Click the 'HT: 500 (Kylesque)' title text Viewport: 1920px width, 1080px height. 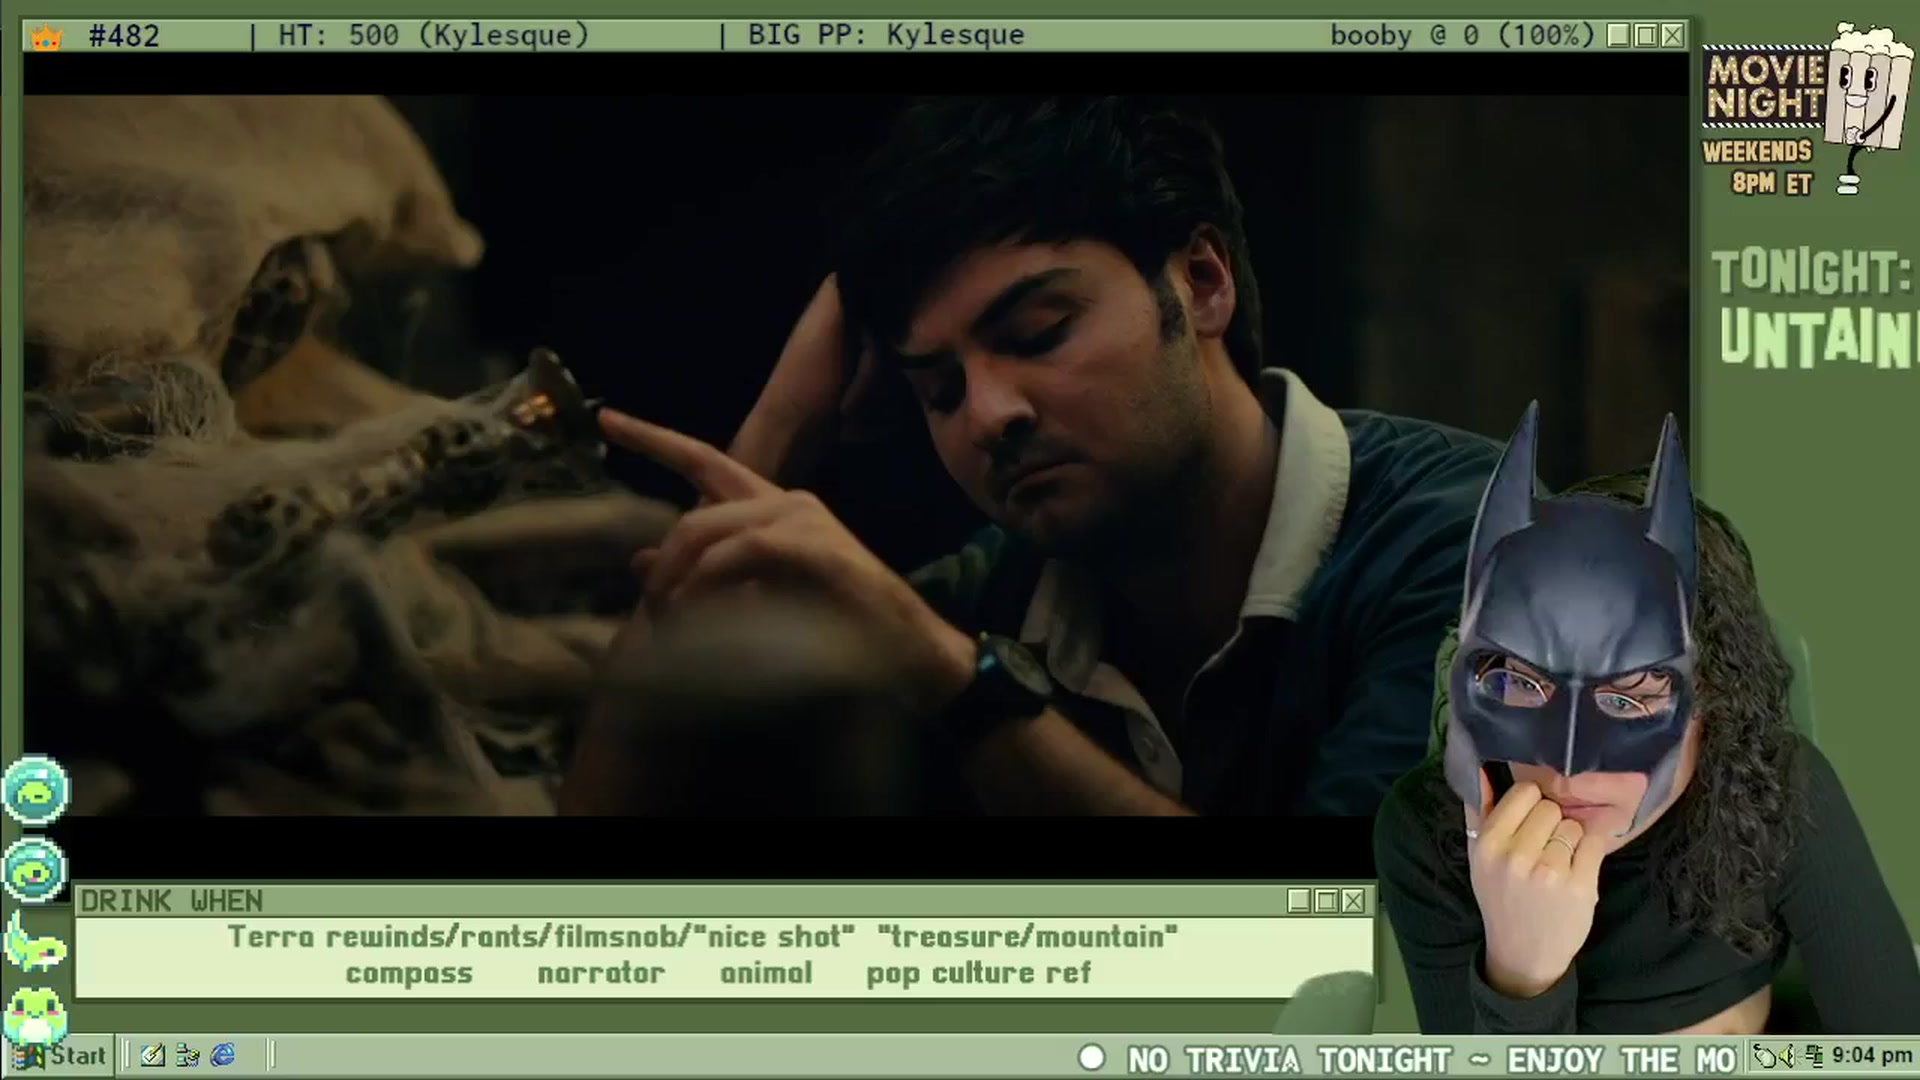click(x=433, y=36)
